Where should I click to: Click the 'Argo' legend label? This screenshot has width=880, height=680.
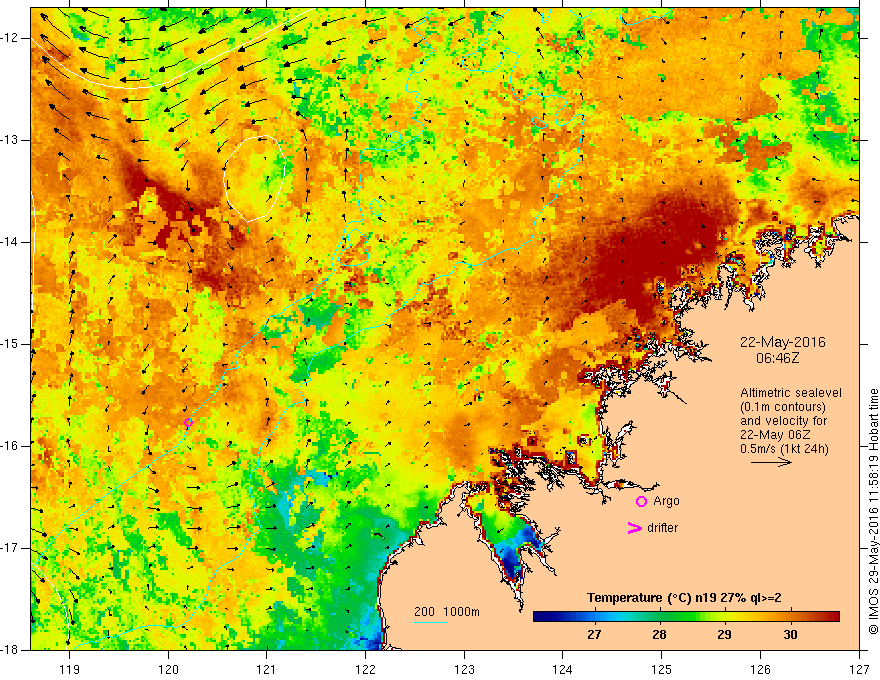[666, 501]
